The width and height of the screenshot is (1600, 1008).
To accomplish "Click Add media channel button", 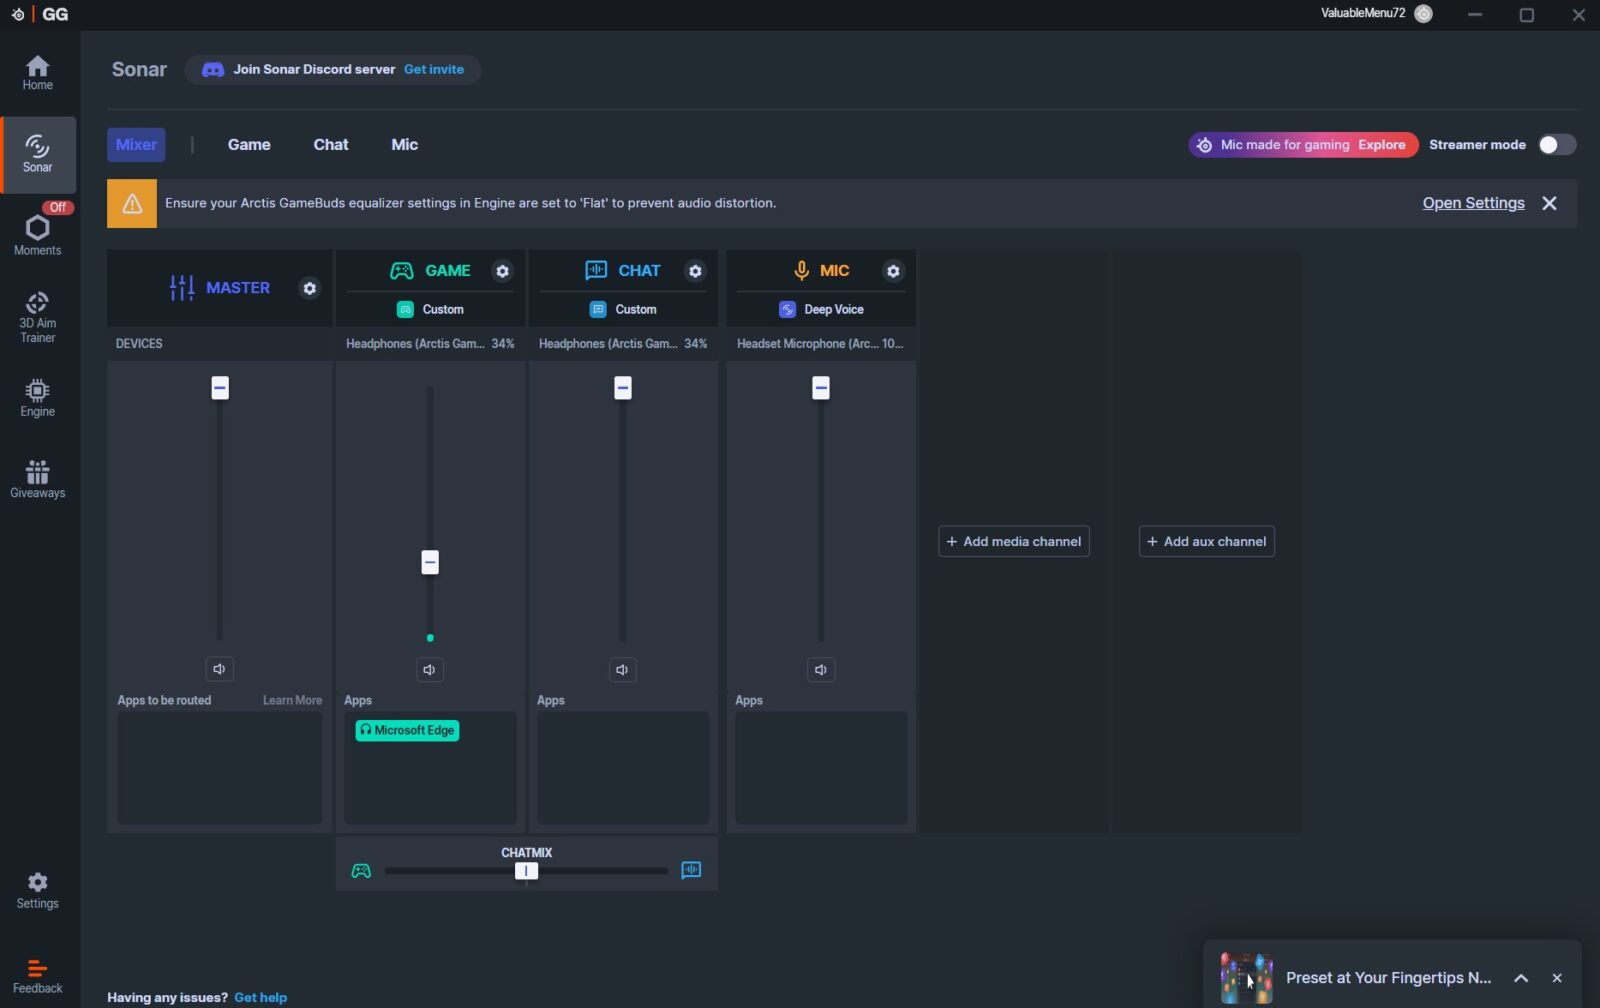I will [x=1013, y=542].
